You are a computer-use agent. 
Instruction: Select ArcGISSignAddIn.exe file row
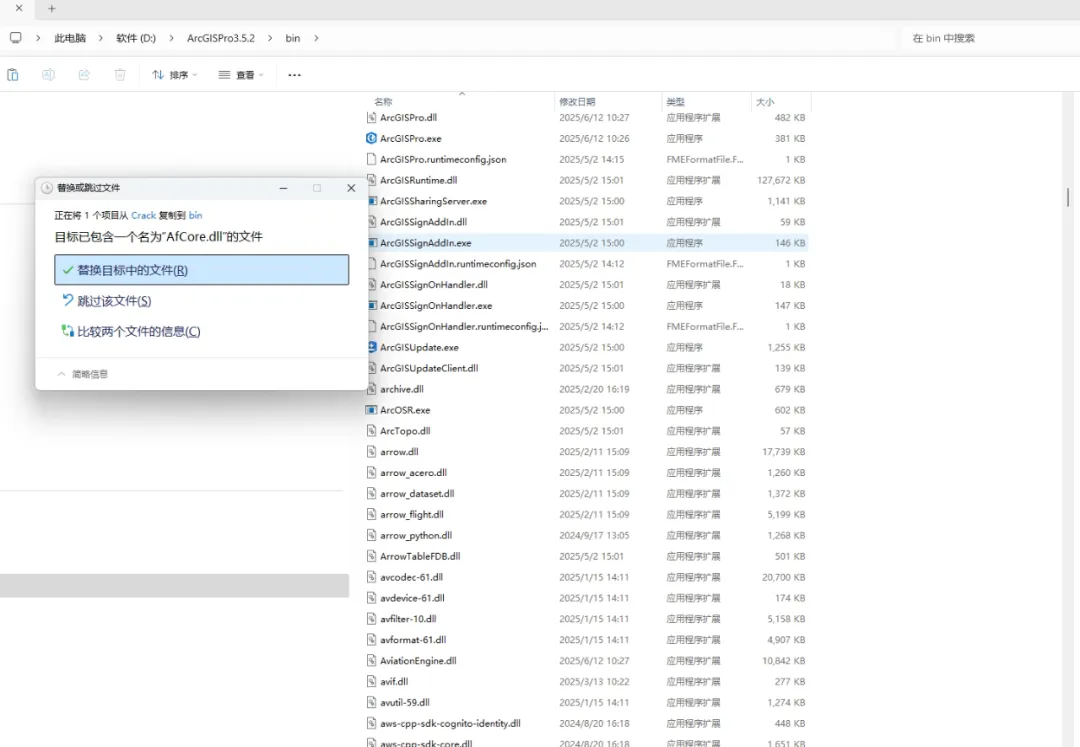[586, 243]
